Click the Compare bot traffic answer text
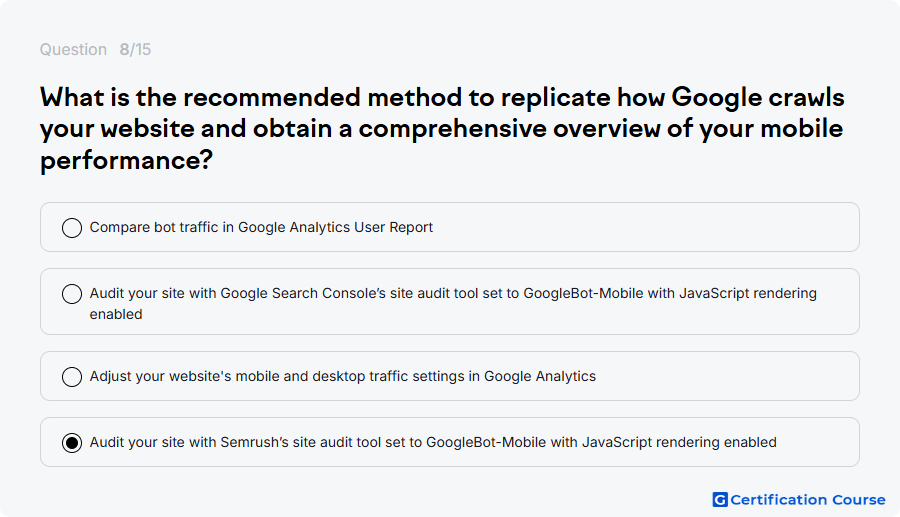Viewport: 900px width, 517px height. click(x=261, y=227)
